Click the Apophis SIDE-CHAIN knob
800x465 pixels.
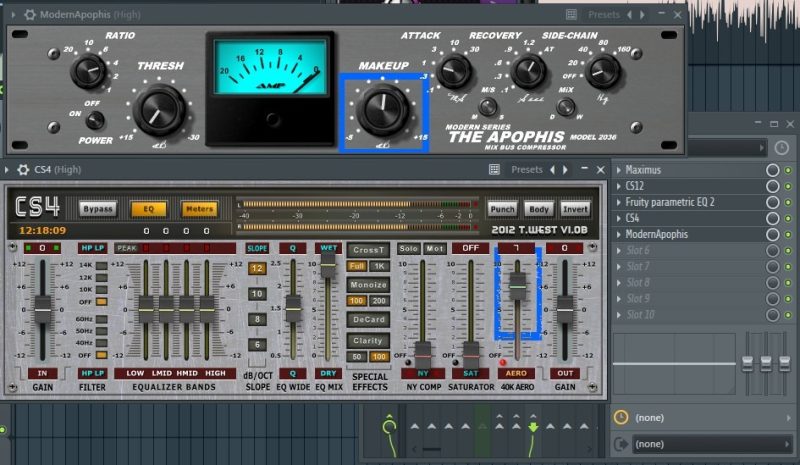603,71
